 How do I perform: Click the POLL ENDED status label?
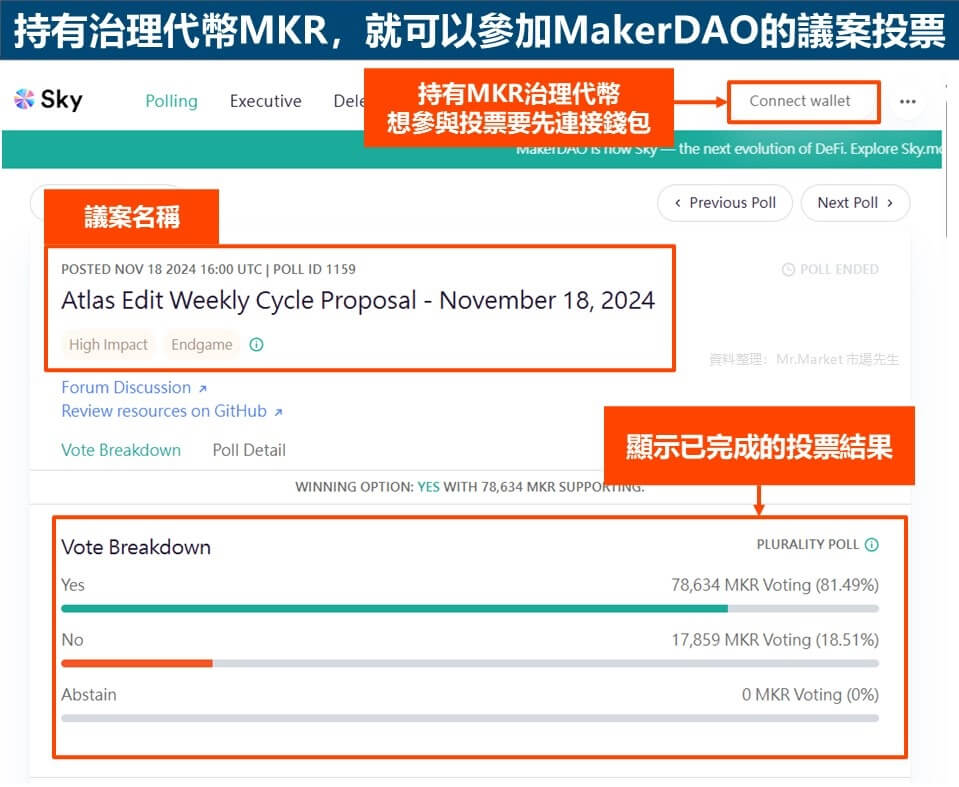click(831, 270)
